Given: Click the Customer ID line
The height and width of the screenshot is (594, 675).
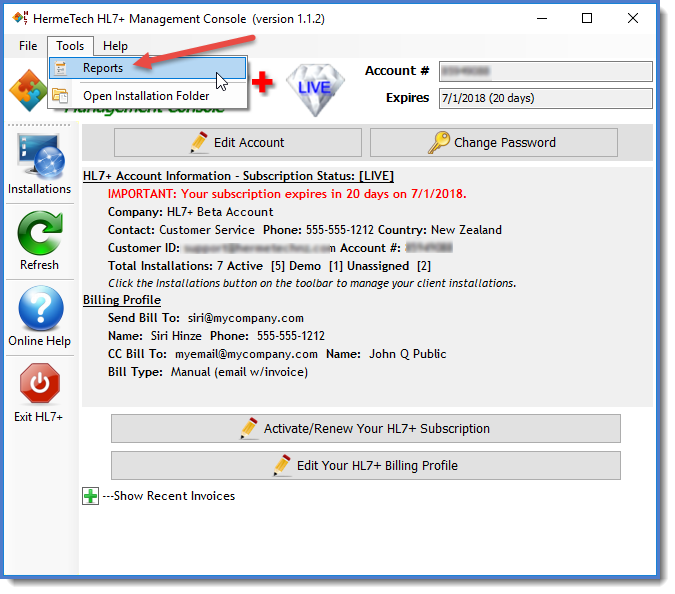Looking at the screenshot, I should [x=280, y=248].
